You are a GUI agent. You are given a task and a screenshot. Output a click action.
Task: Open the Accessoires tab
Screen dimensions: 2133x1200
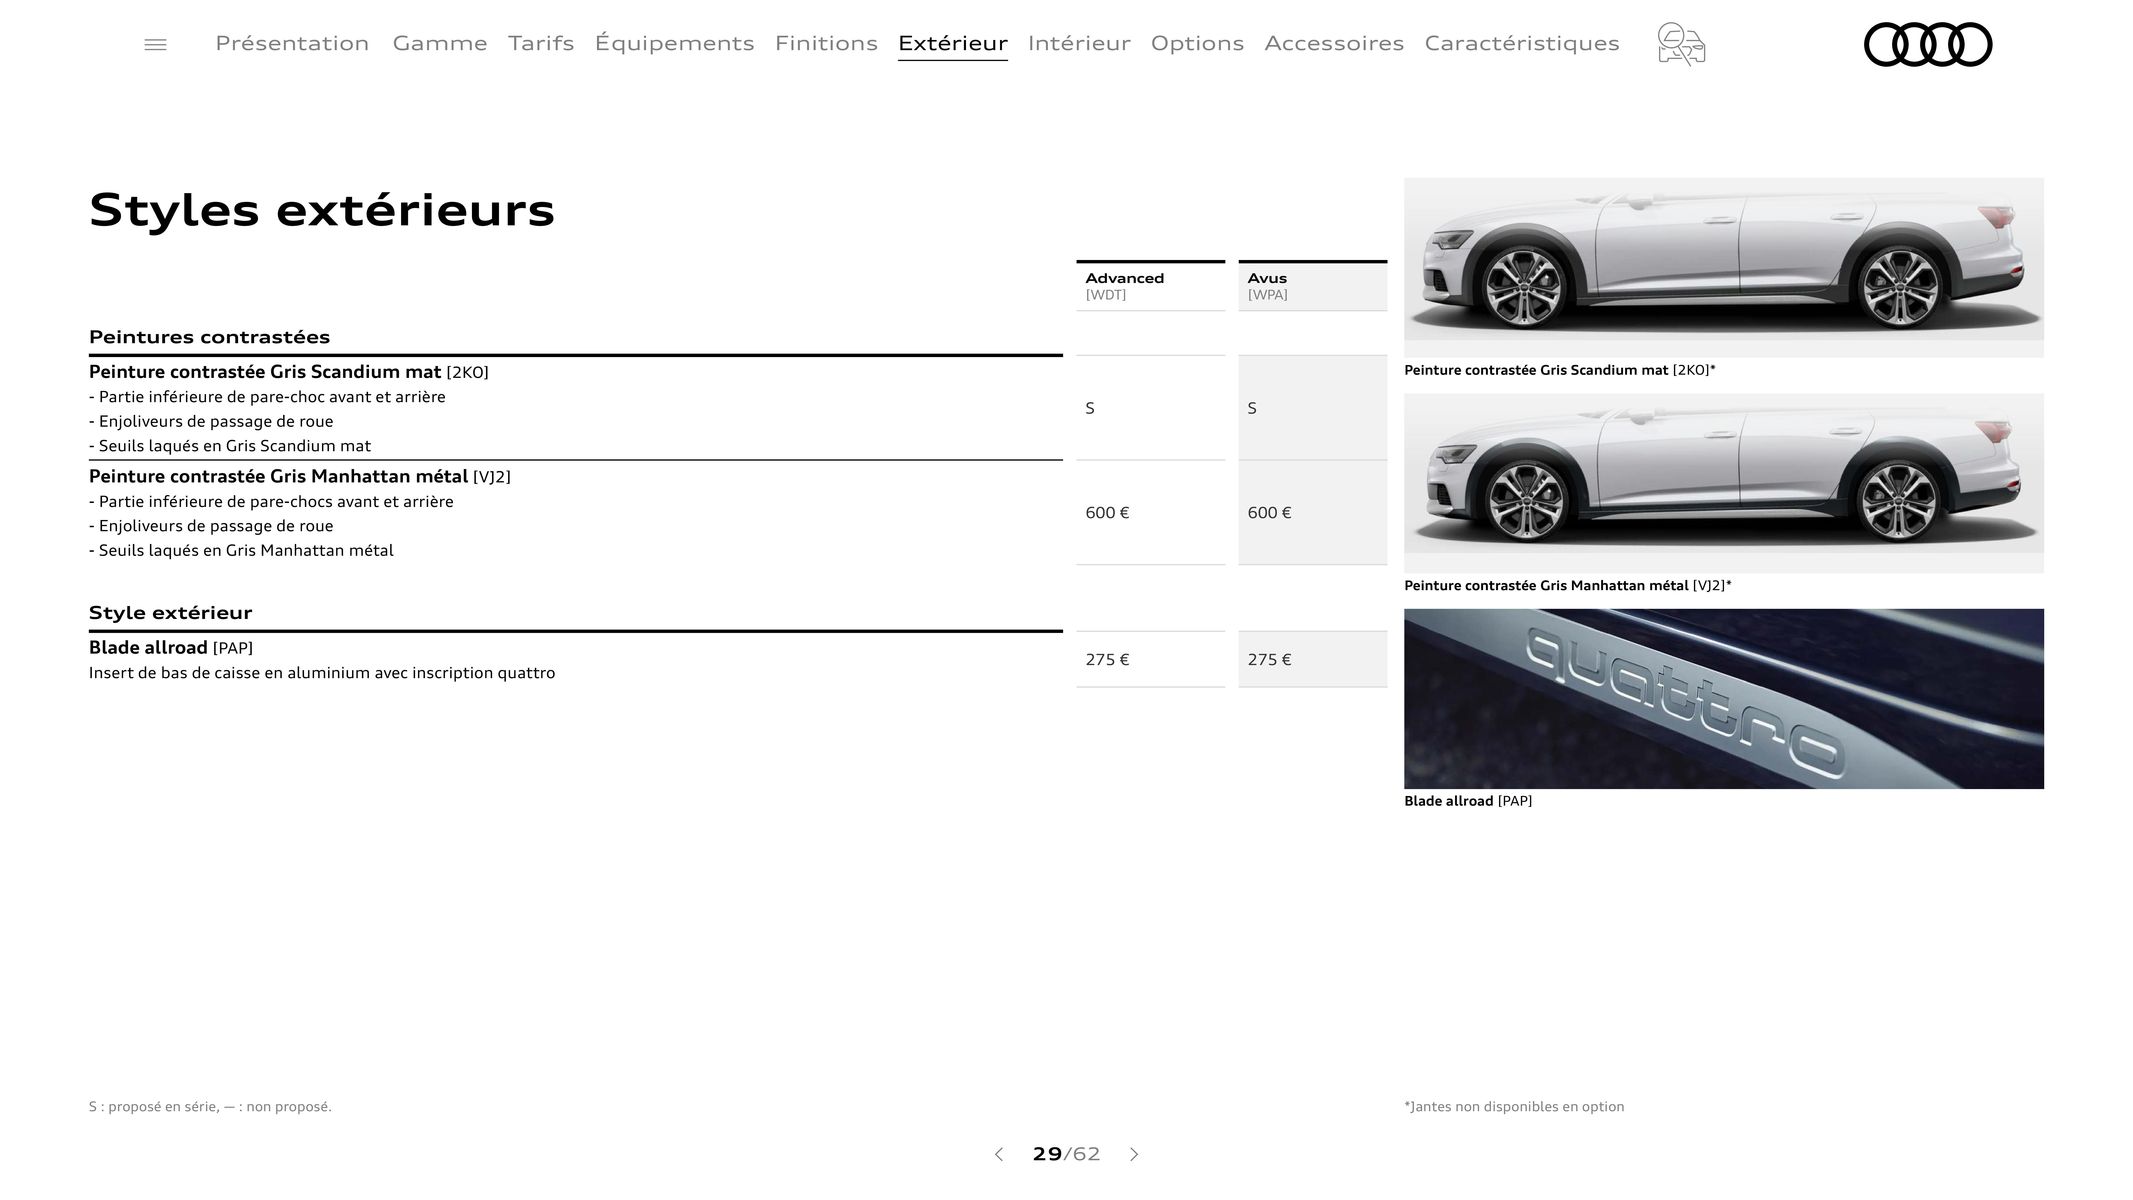coord(1334,43)
